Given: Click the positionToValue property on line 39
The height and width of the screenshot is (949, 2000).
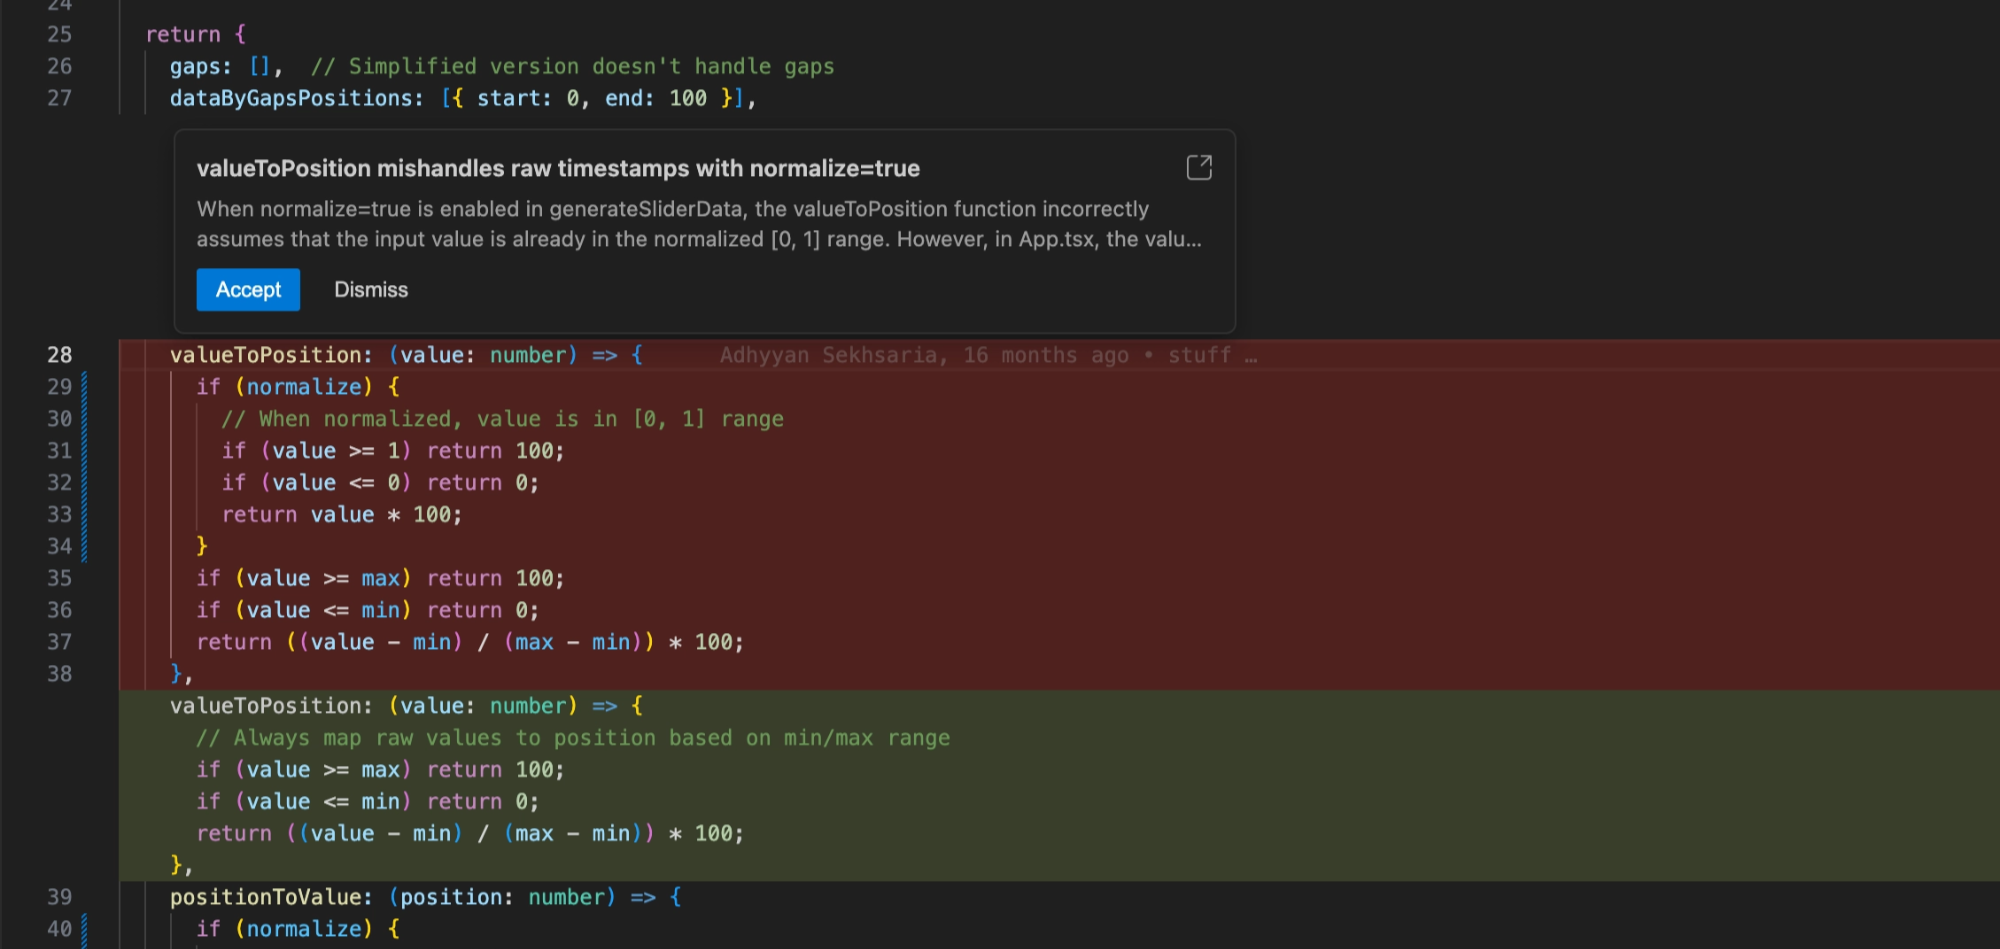Looking at the screenshot, I should tap(269, 897).
